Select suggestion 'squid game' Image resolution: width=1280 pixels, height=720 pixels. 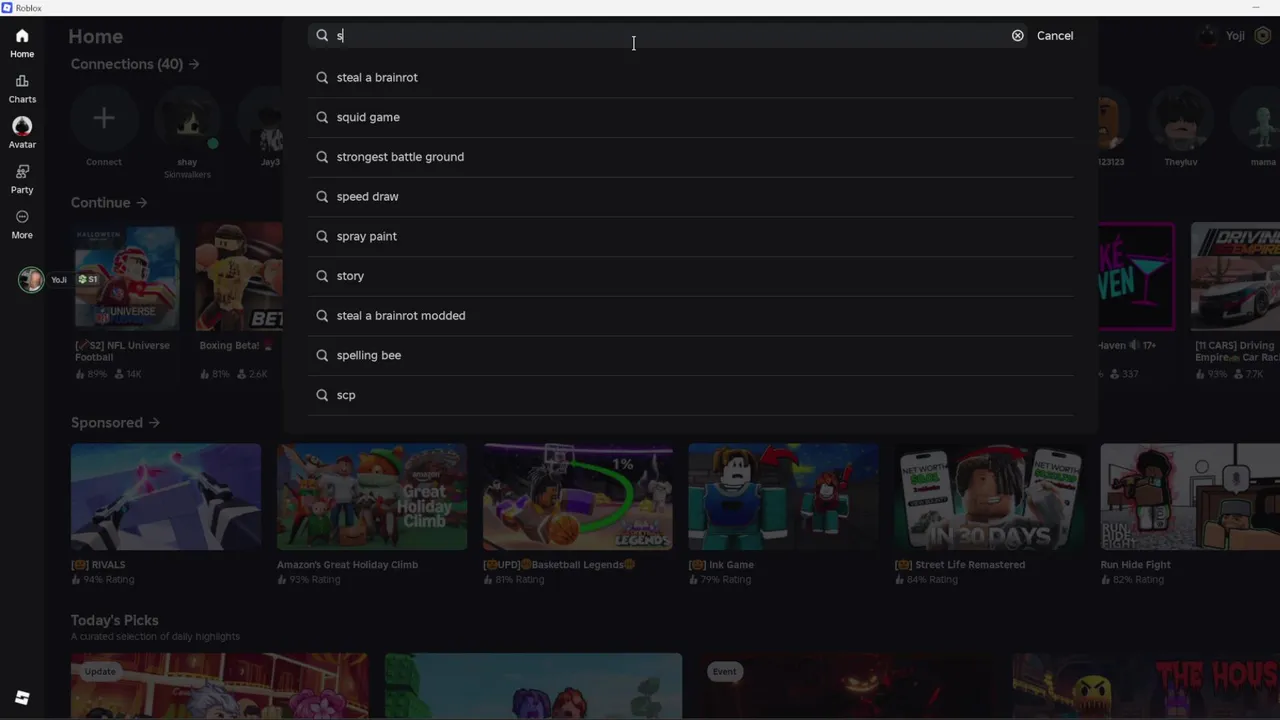click(691, 117)
